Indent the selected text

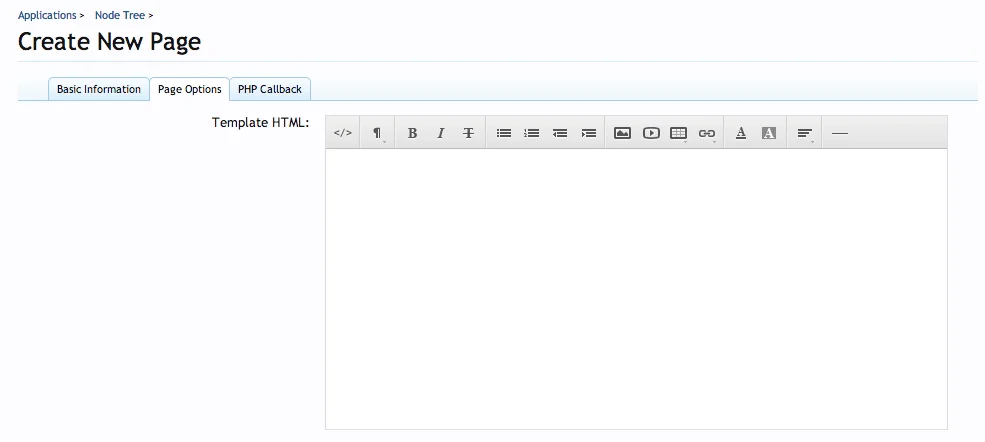pos(589,133)
